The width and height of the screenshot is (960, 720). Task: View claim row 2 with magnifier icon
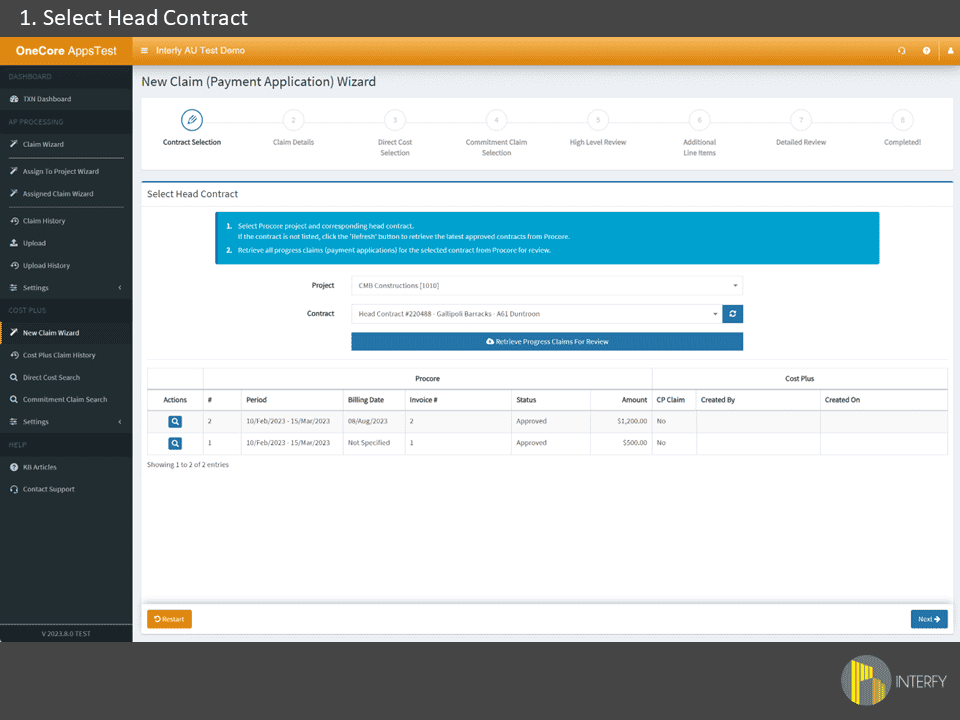(175, 422)
